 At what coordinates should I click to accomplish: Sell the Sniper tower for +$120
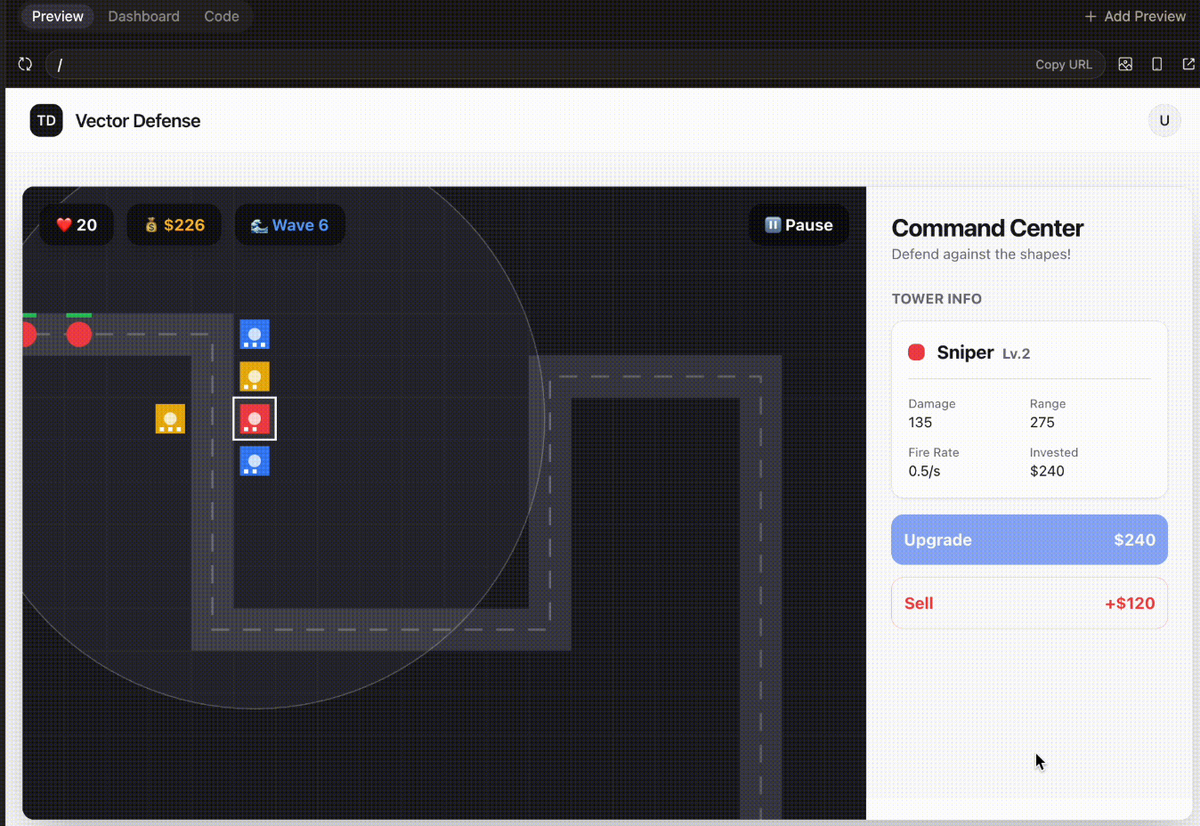click(1029, 603)
